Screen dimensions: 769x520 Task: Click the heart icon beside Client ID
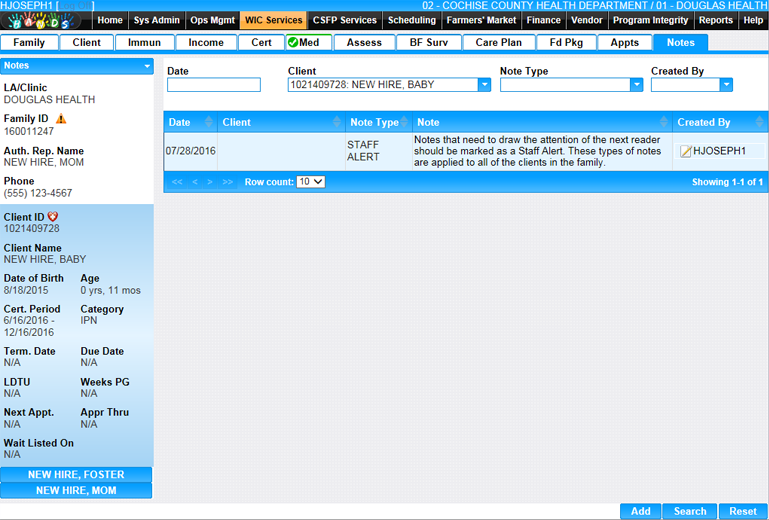53,217
